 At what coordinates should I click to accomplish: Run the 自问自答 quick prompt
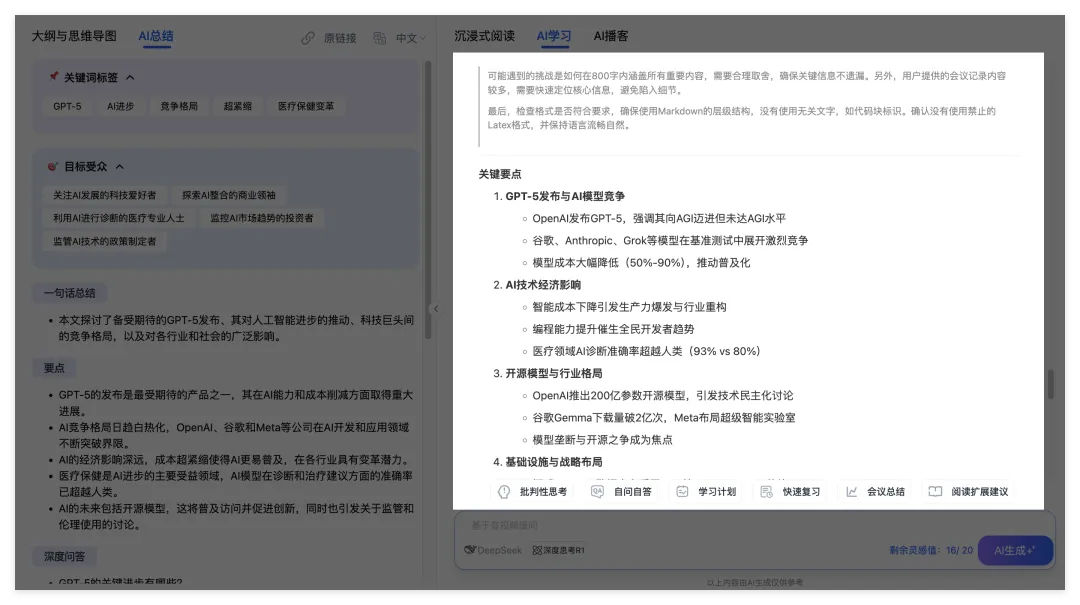pyautogui.click(x=621, y=491)
